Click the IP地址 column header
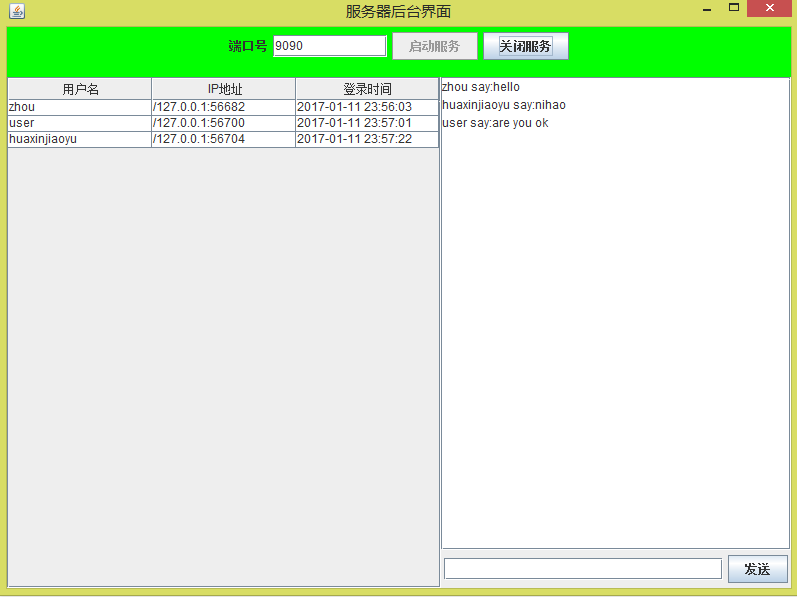 click(x=224, y=89)
